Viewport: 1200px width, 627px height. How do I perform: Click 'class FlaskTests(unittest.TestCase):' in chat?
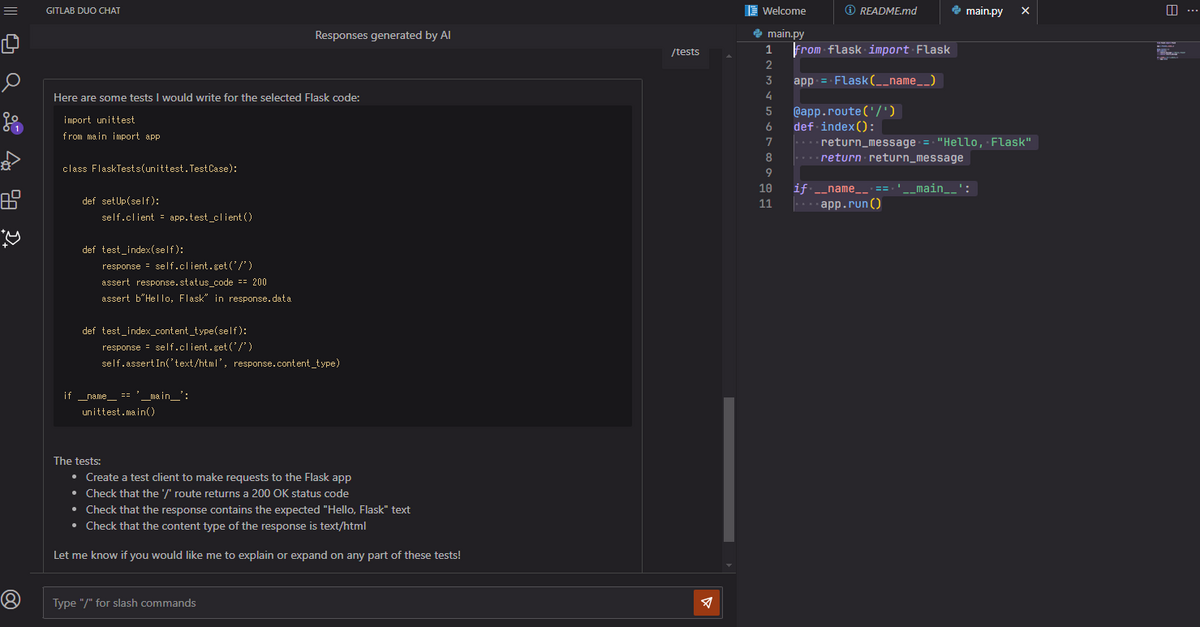[x=150, y=168]
